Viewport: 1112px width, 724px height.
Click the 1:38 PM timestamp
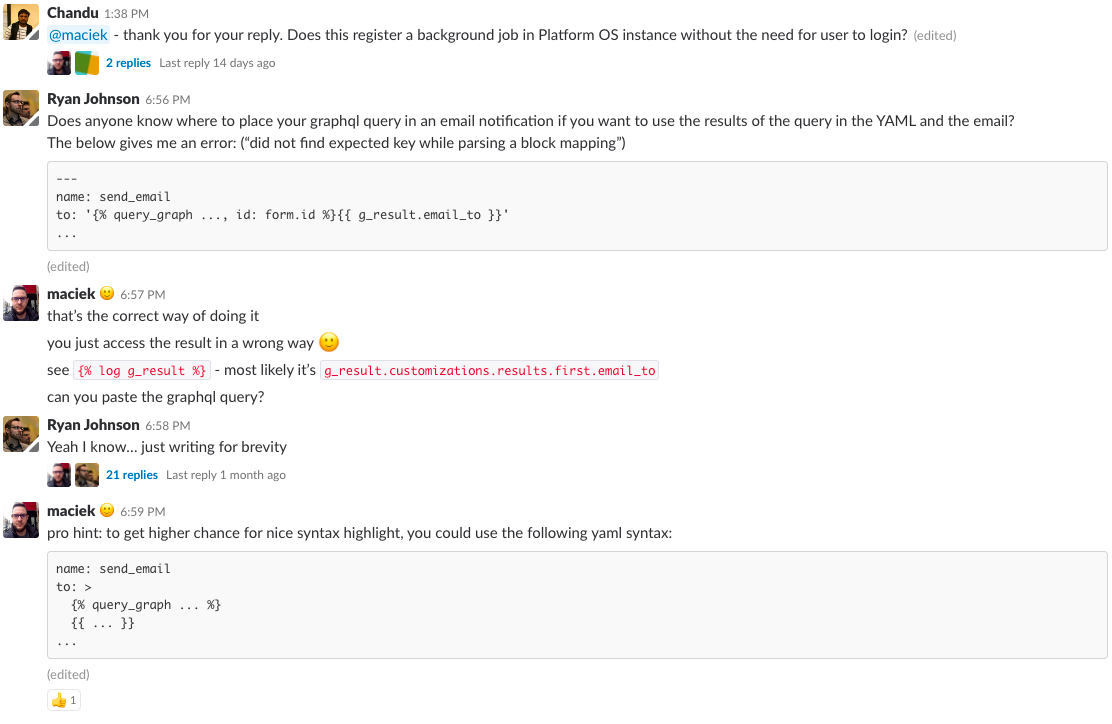pyautogui.click(x=126, y=14)
